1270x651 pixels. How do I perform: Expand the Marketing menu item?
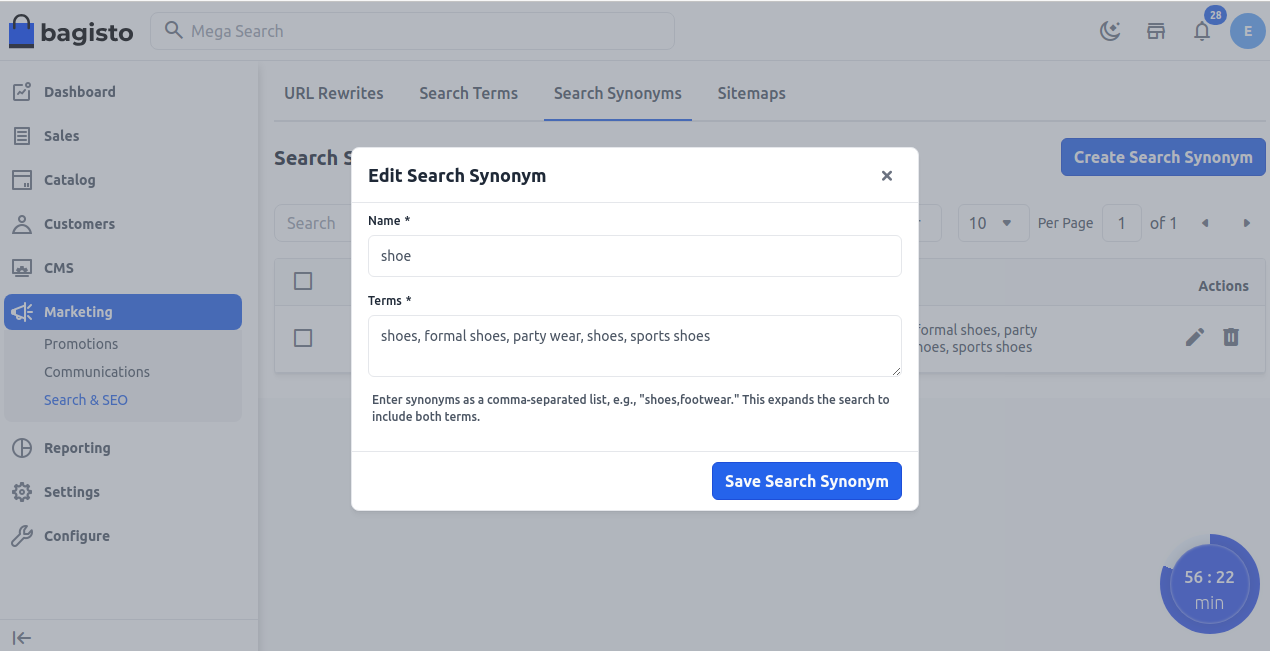(80, 311)
